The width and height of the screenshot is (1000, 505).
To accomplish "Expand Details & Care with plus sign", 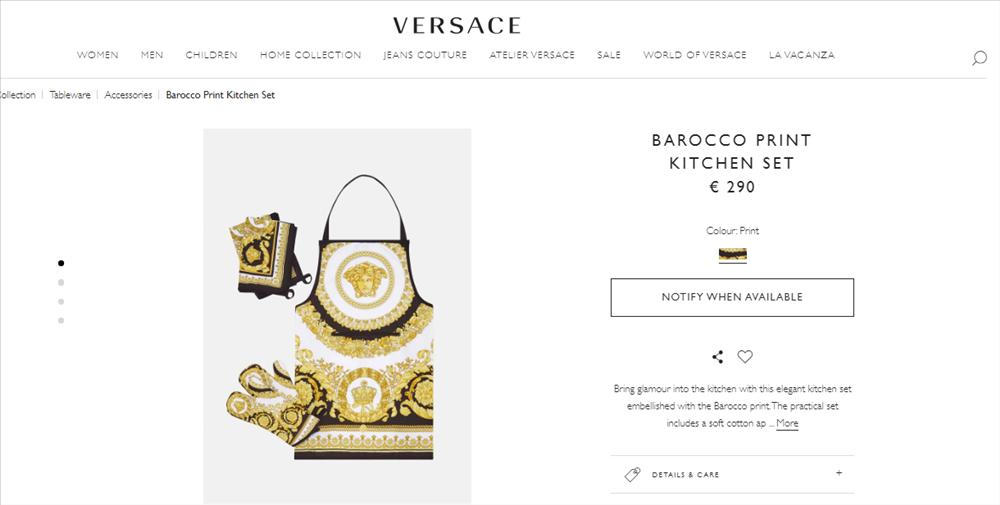I will 839,473.
